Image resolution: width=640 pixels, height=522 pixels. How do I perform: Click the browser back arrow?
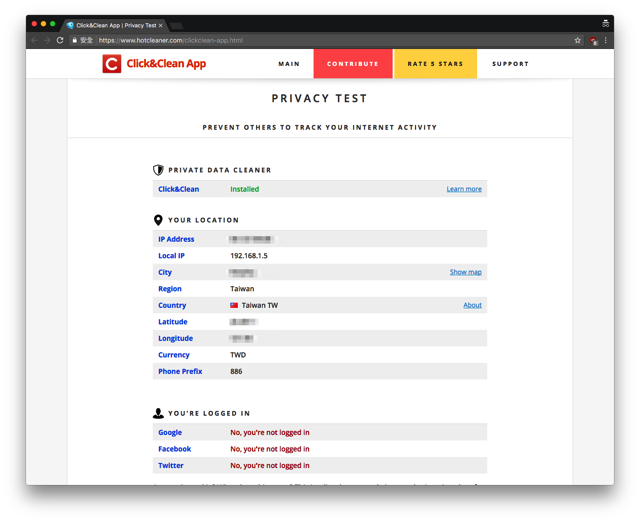click(x=34, y=41)
